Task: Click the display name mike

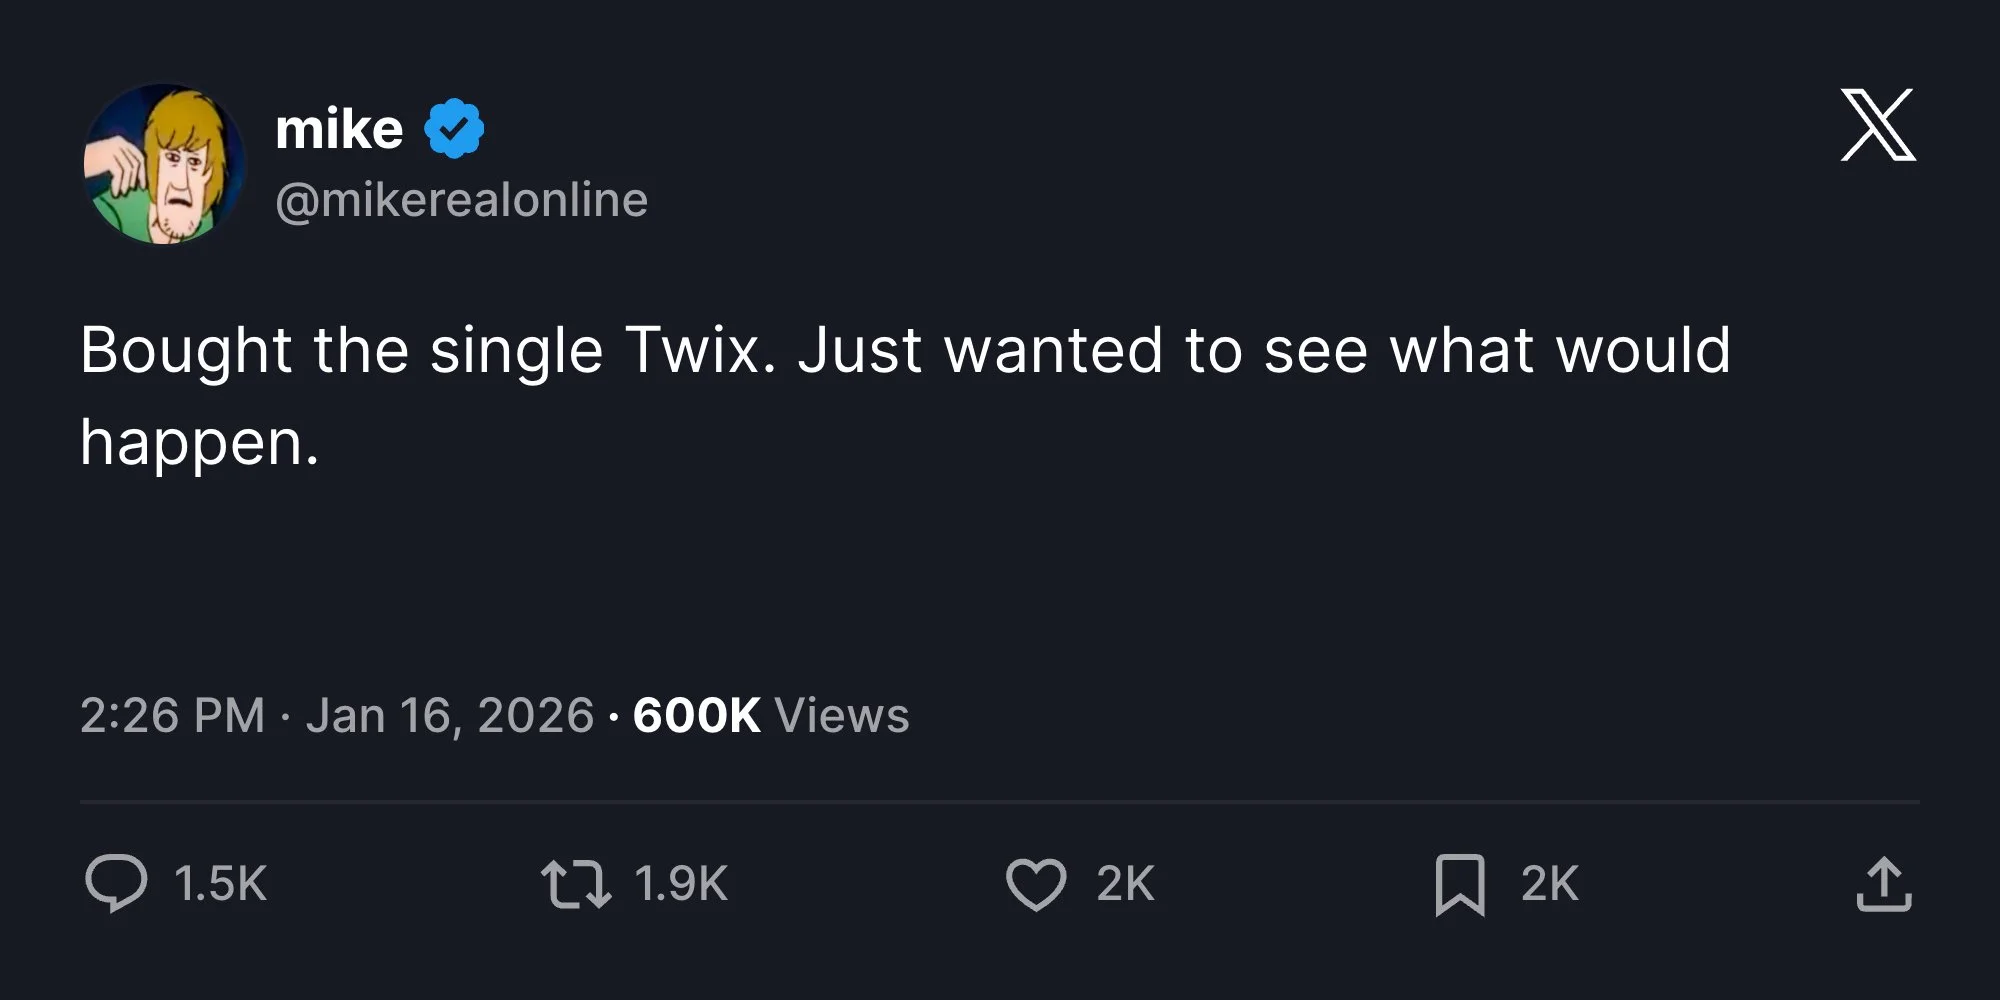Action: (x=339, y=129)
